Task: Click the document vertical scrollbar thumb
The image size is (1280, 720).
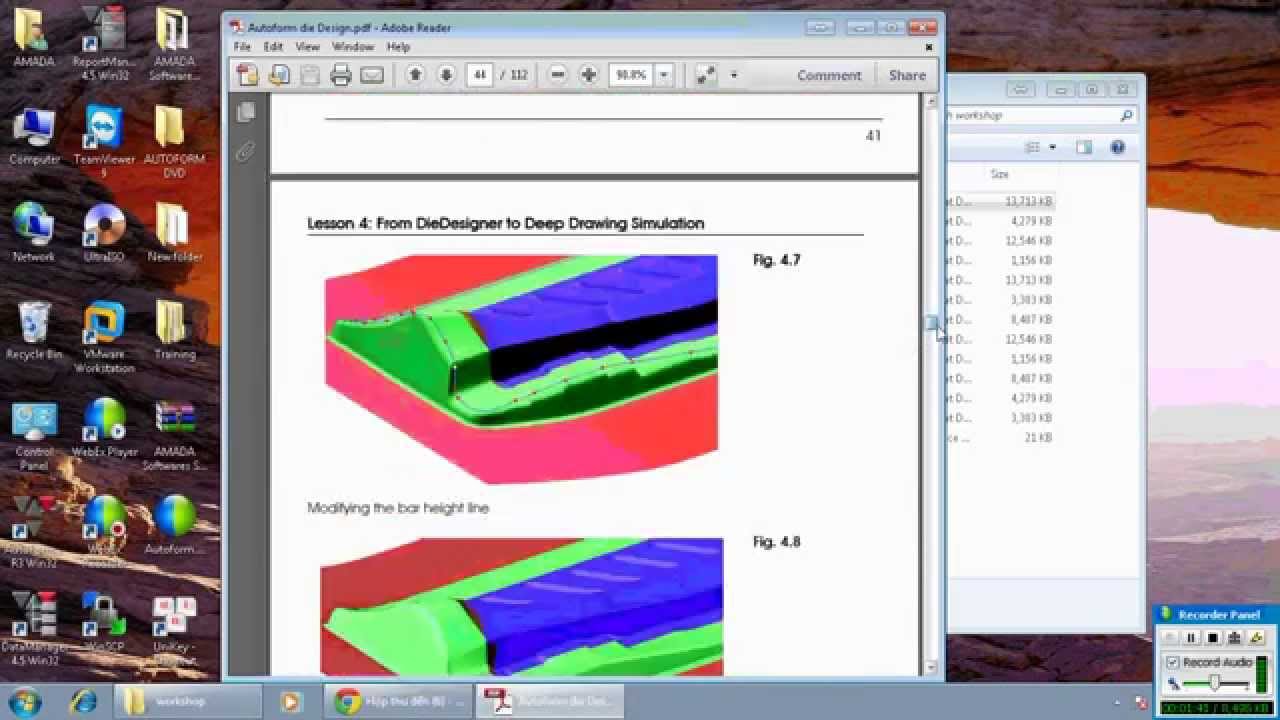Action: pos(931,322)
